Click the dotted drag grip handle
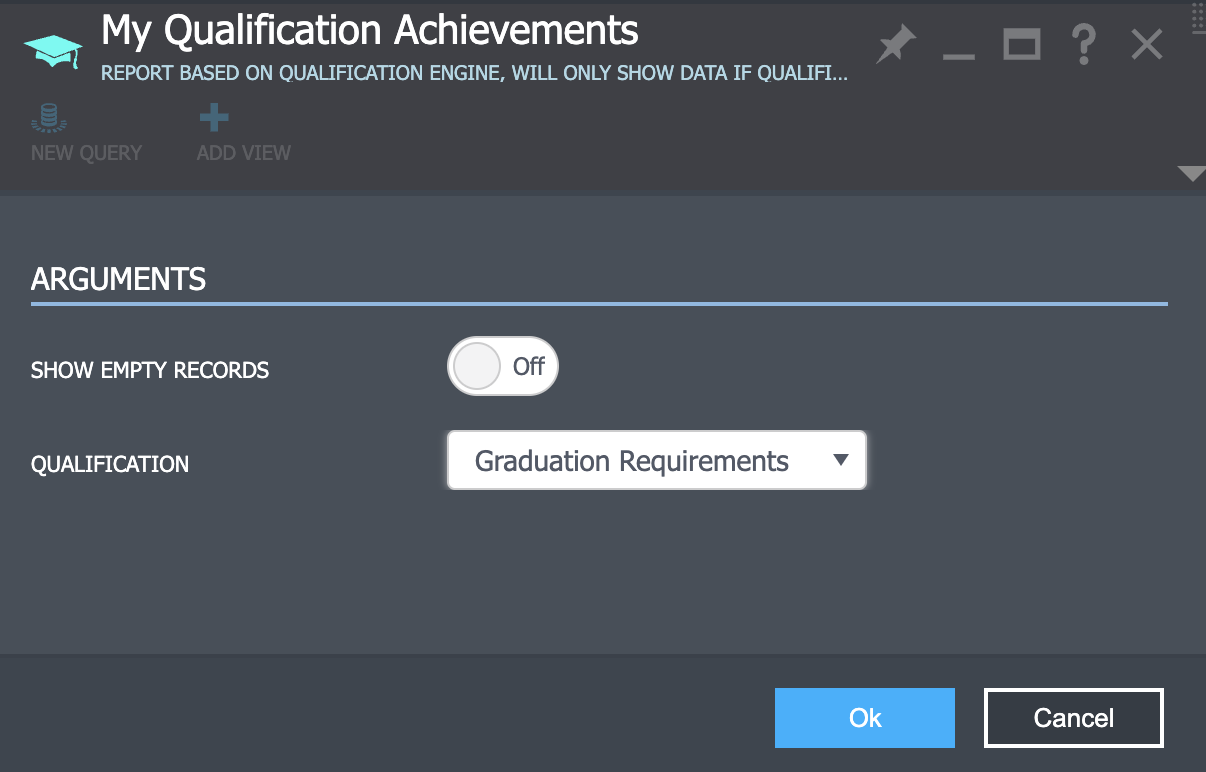The height and width of the screenshot is (772, 1206). (x=1198, y=18)
